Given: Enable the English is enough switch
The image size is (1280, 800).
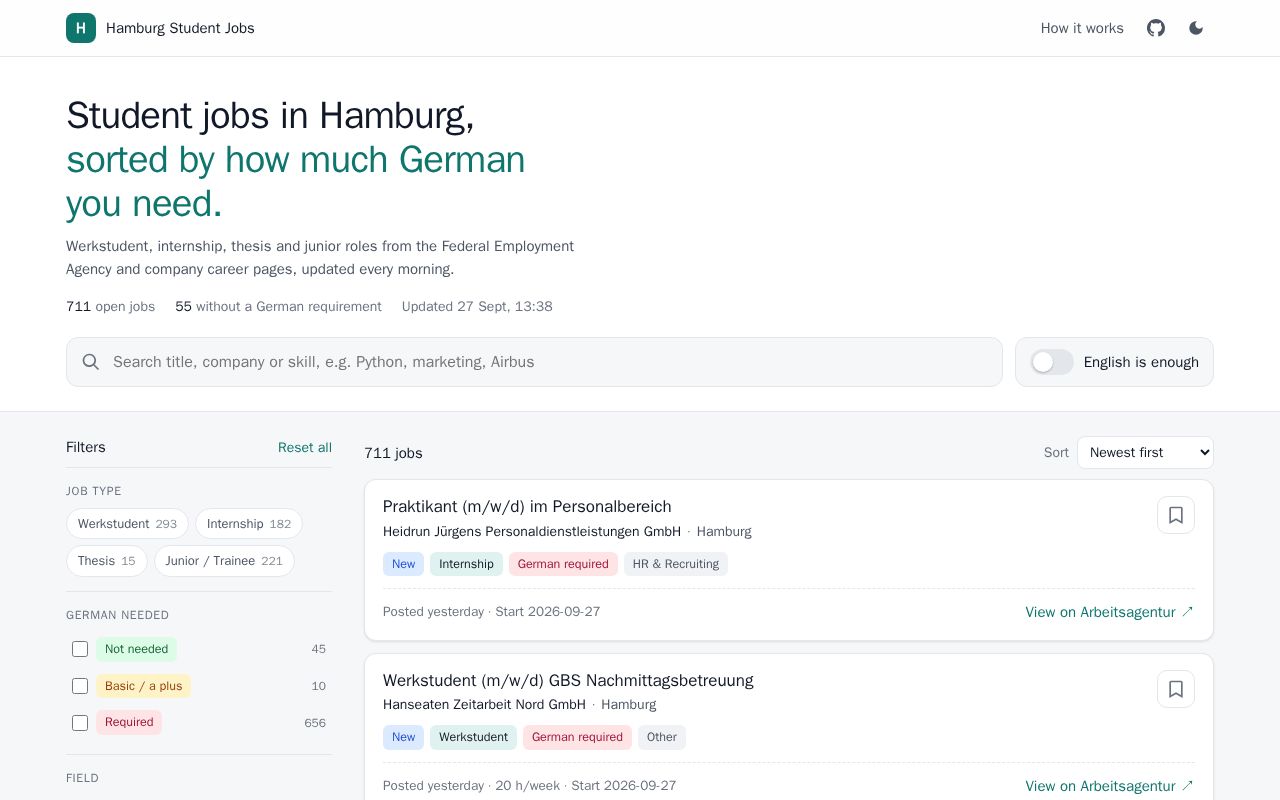Looking at the screenshot, I should click(1052, 362).
